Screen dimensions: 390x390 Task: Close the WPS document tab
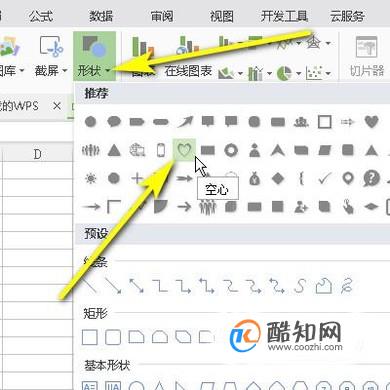tap(57, 106)
